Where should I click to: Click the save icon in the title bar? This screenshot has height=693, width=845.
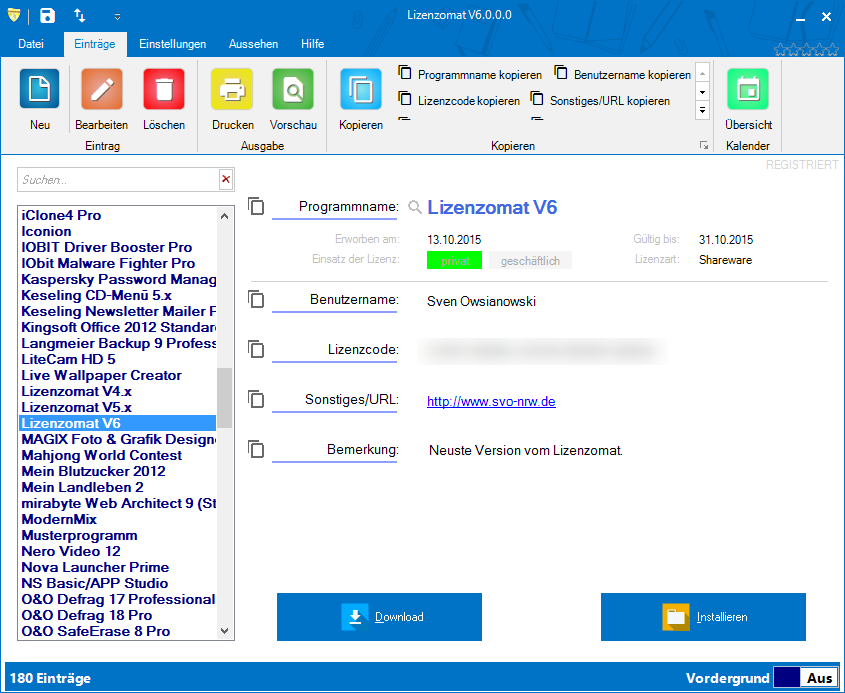coord(47,16)
